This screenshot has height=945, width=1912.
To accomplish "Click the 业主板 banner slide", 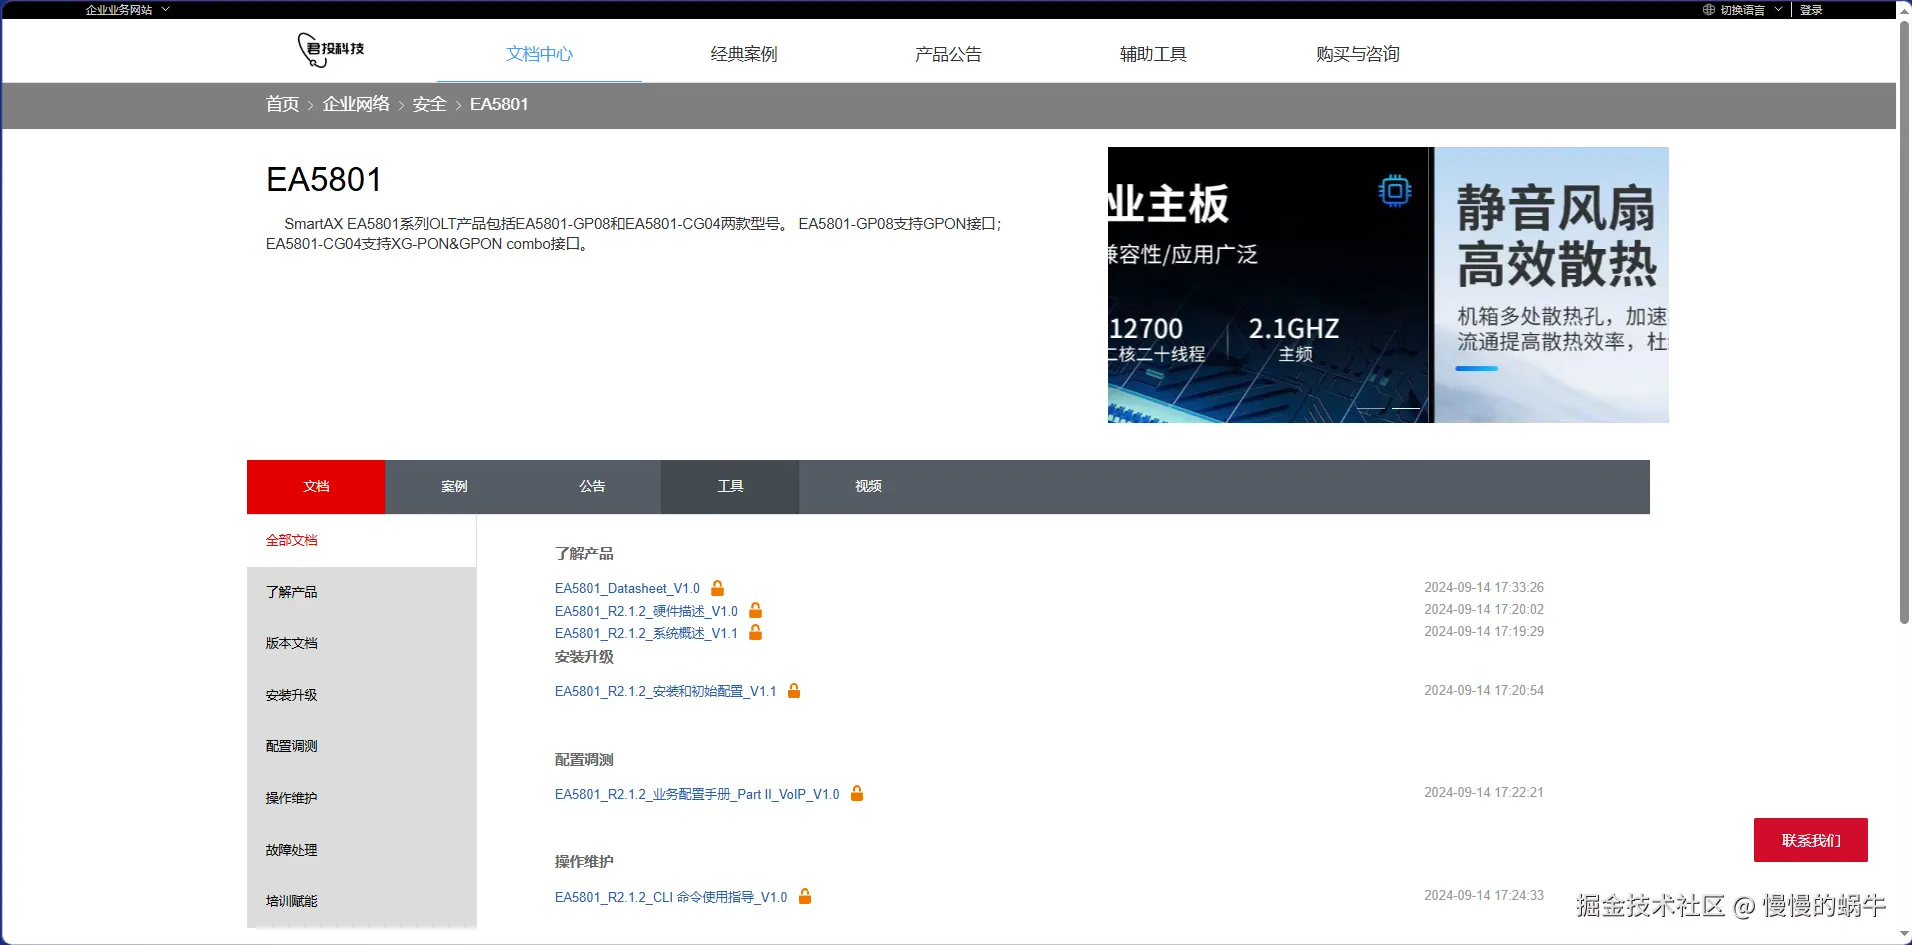I will coord(1270,285).
